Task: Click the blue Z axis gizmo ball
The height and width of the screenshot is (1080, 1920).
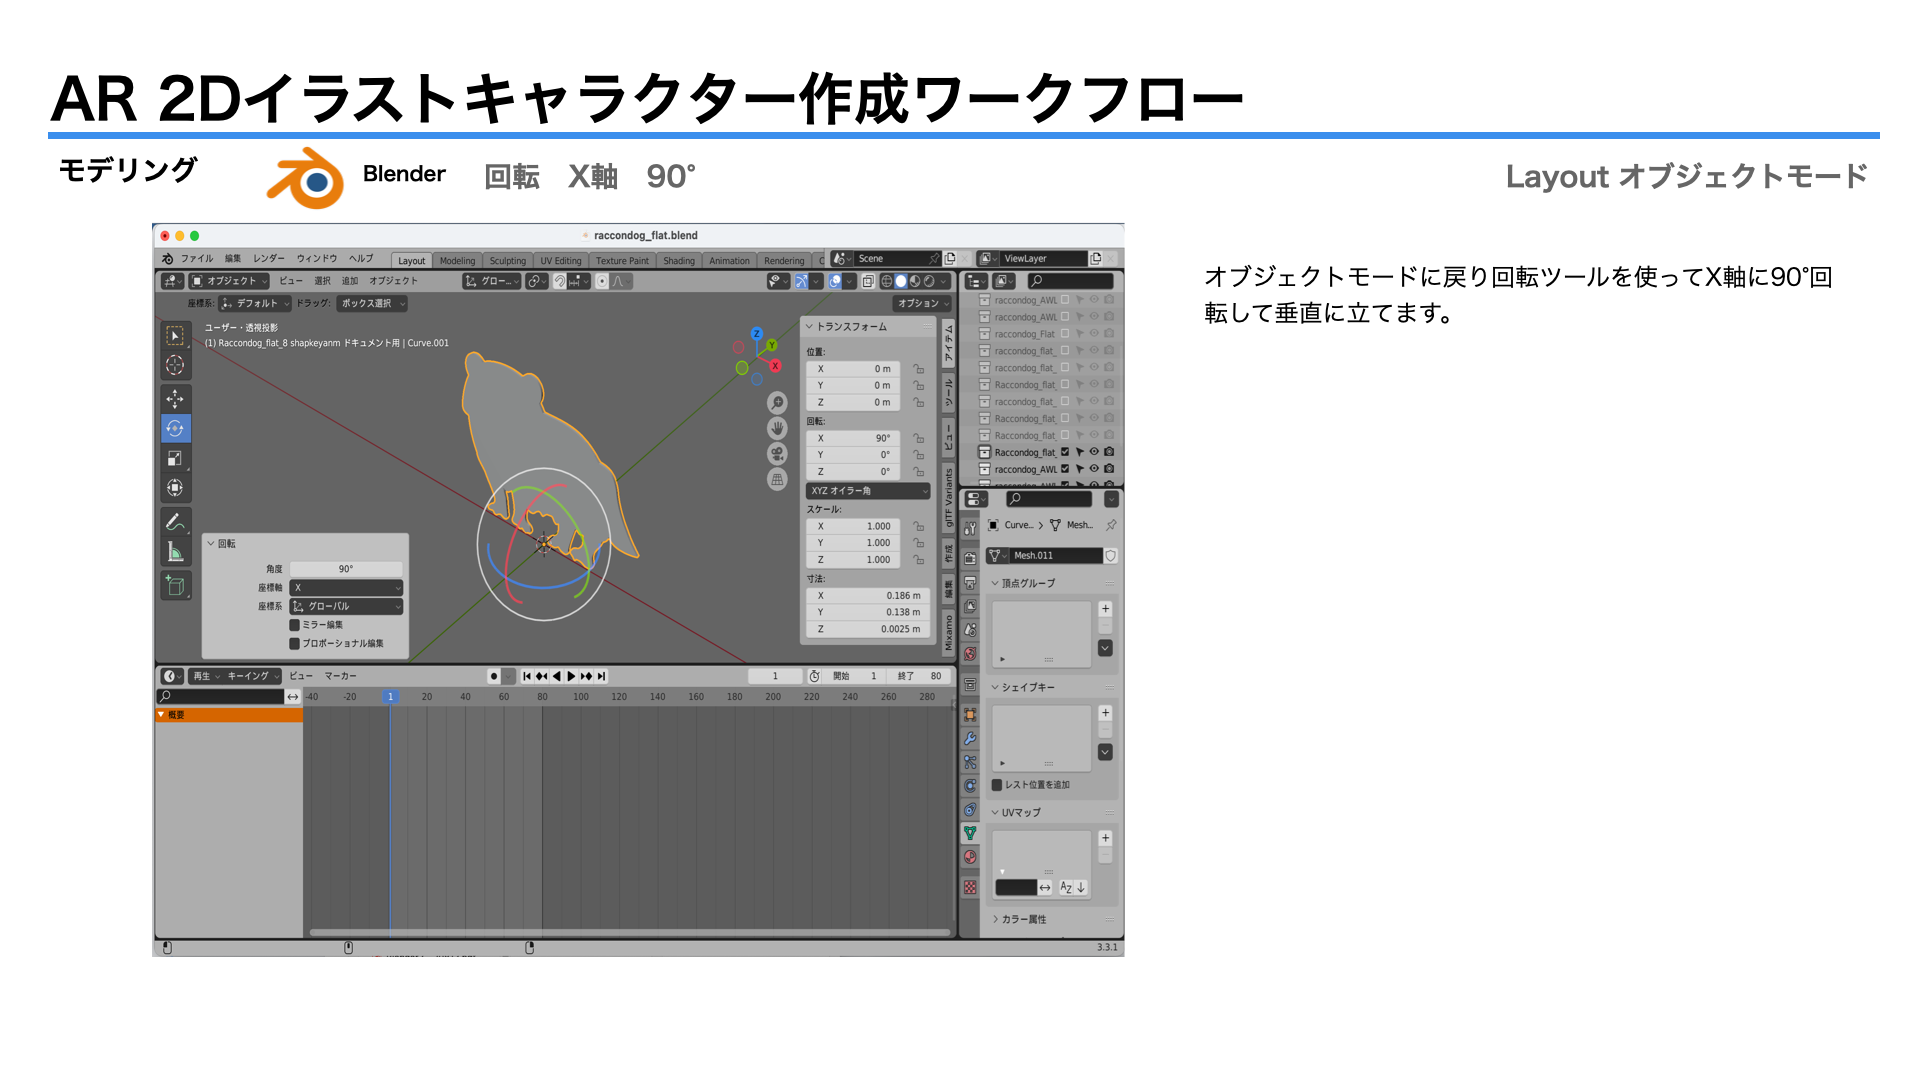Action: click(757, 334)
